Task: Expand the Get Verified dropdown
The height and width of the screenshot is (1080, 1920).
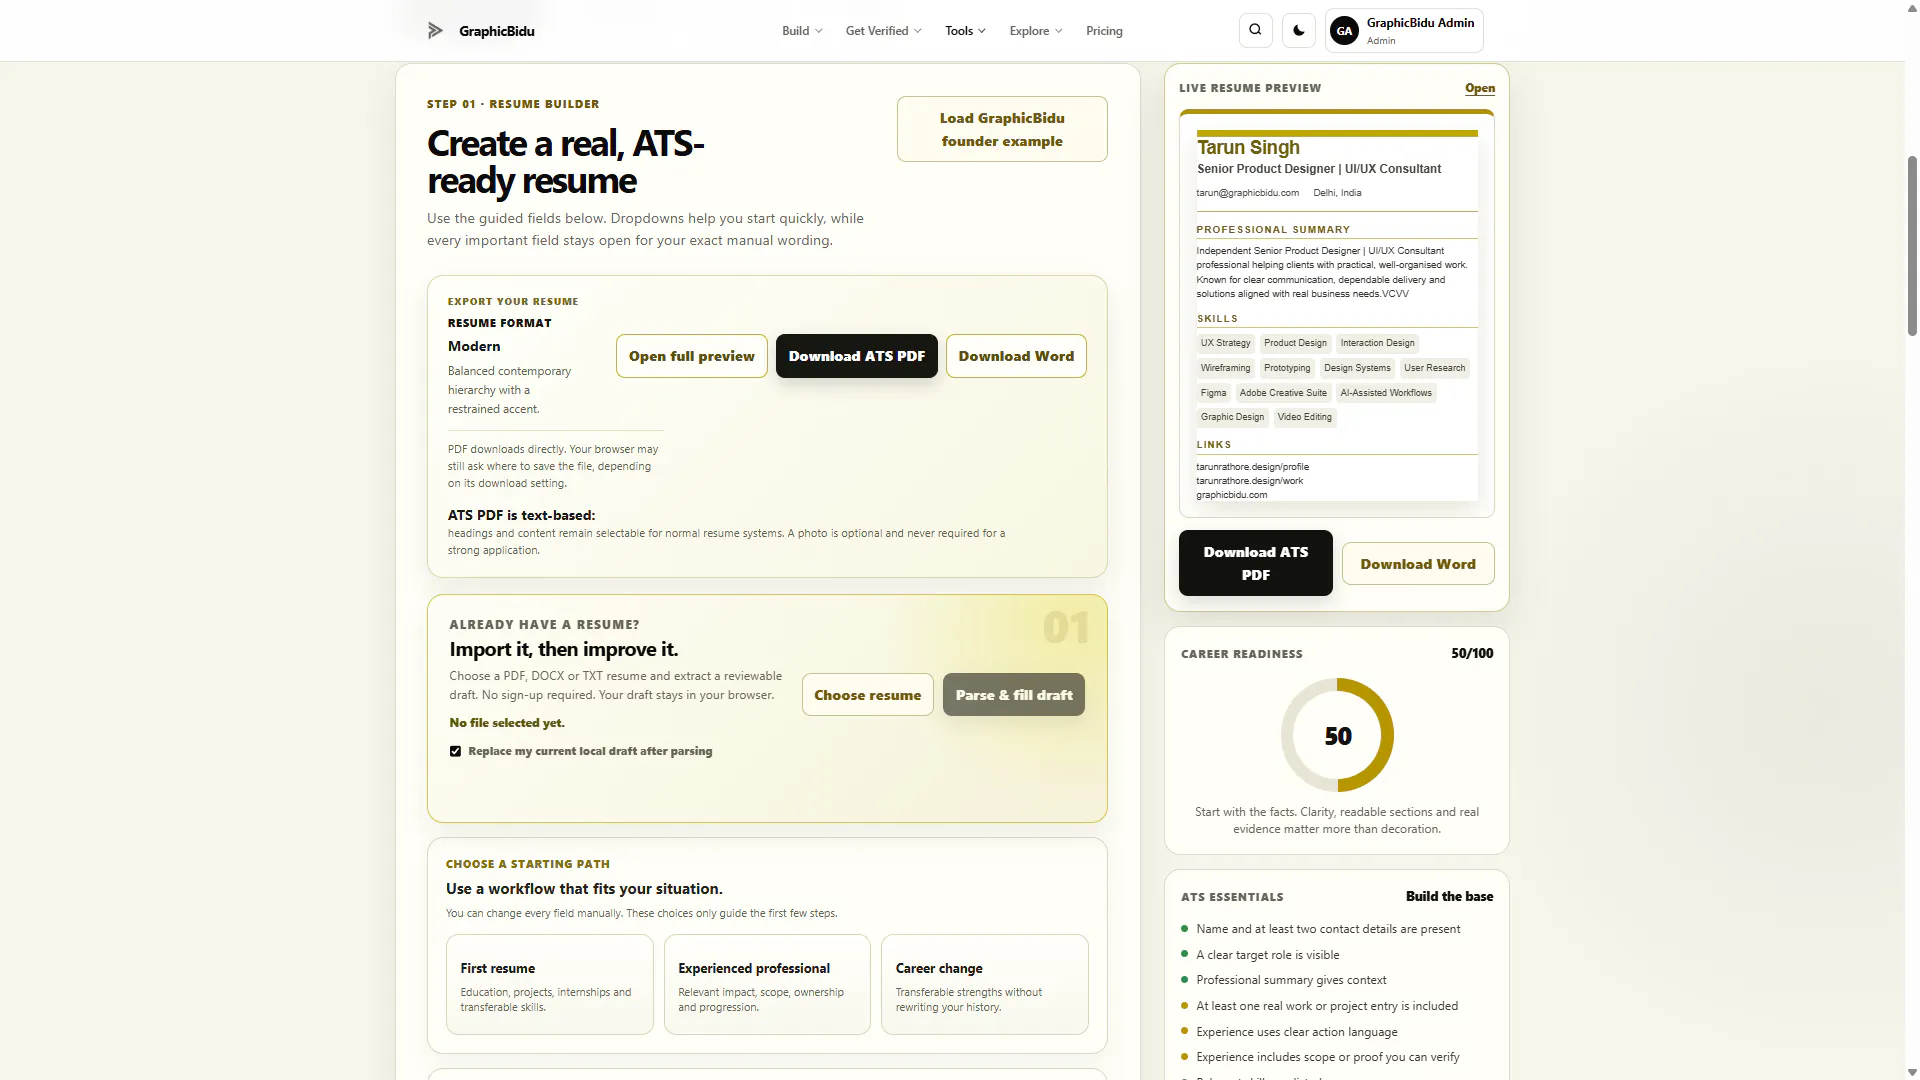Action: coord(884,31)
